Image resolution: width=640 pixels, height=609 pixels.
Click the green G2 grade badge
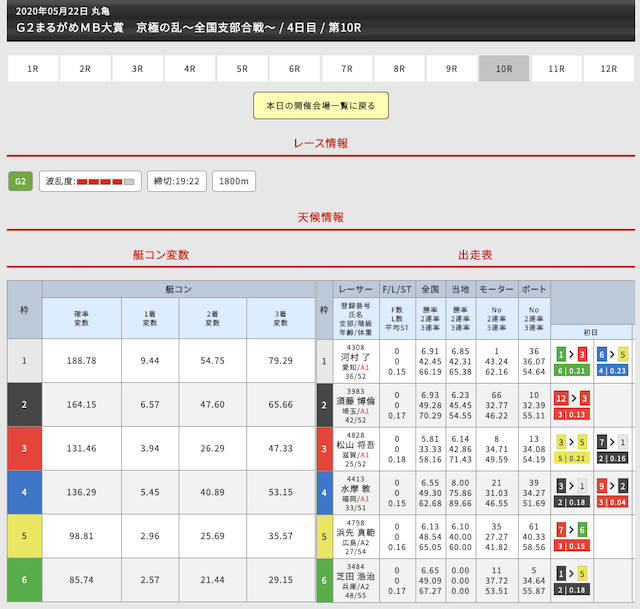[20, 181]
